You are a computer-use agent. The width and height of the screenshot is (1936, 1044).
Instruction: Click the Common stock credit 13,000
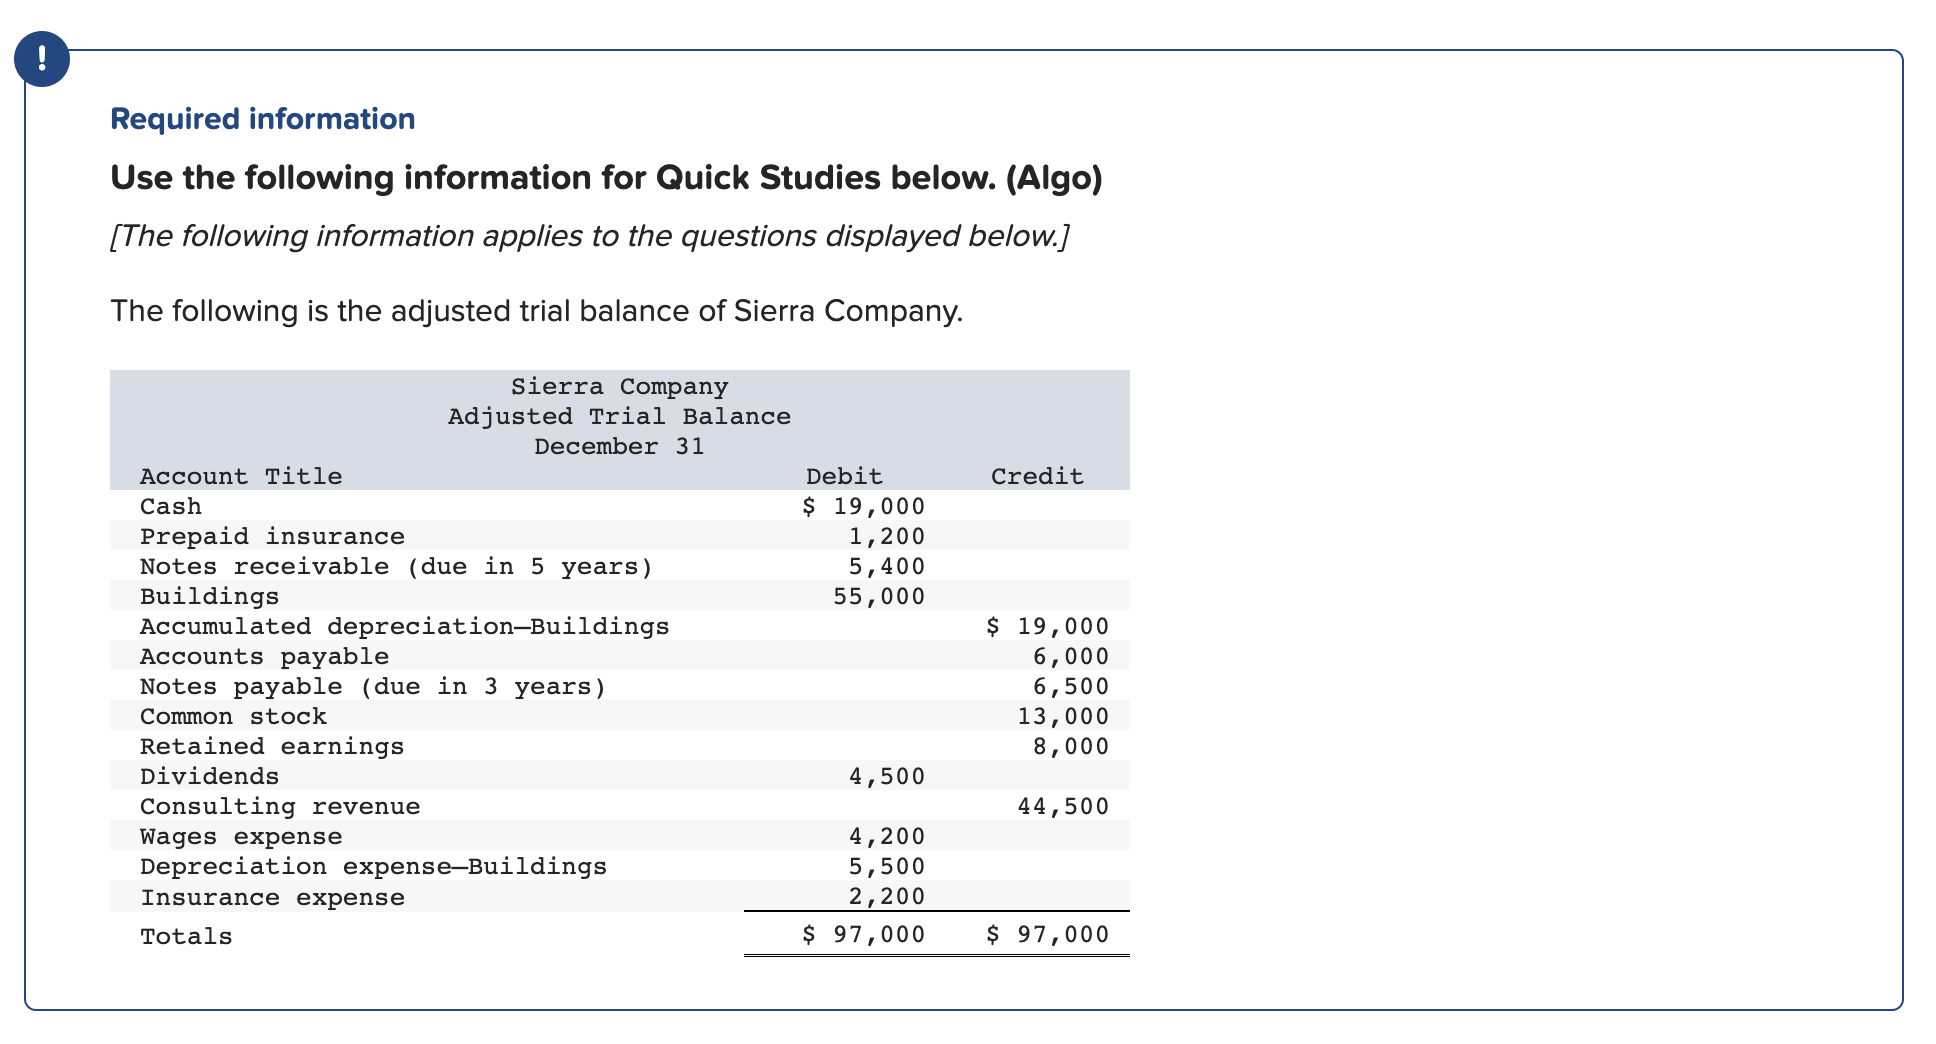tap(1063, 717)
